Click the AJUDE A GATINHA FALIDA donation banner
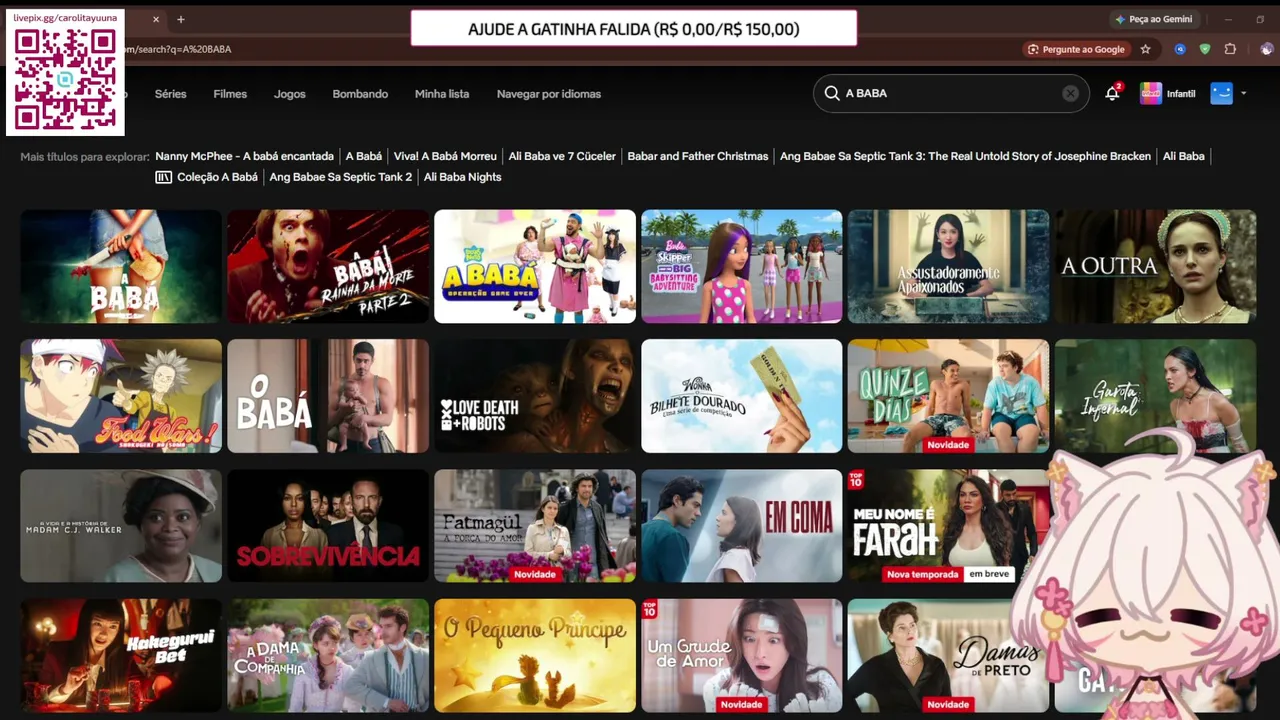Image resolution: width=1280 pixels, height=720 pixels. (634, 29)
